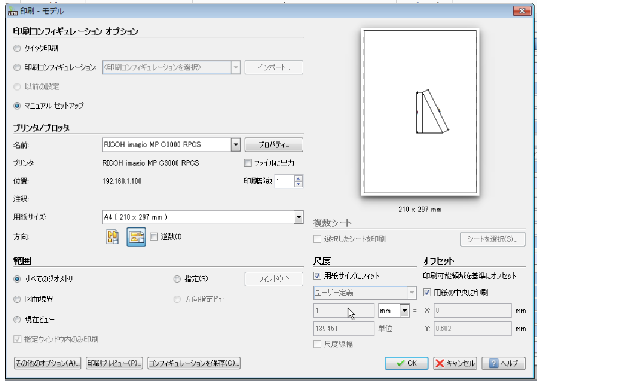Click the プロパティ printer properties button
This screenshot has height=381, width=623.
tap(274, 145)
